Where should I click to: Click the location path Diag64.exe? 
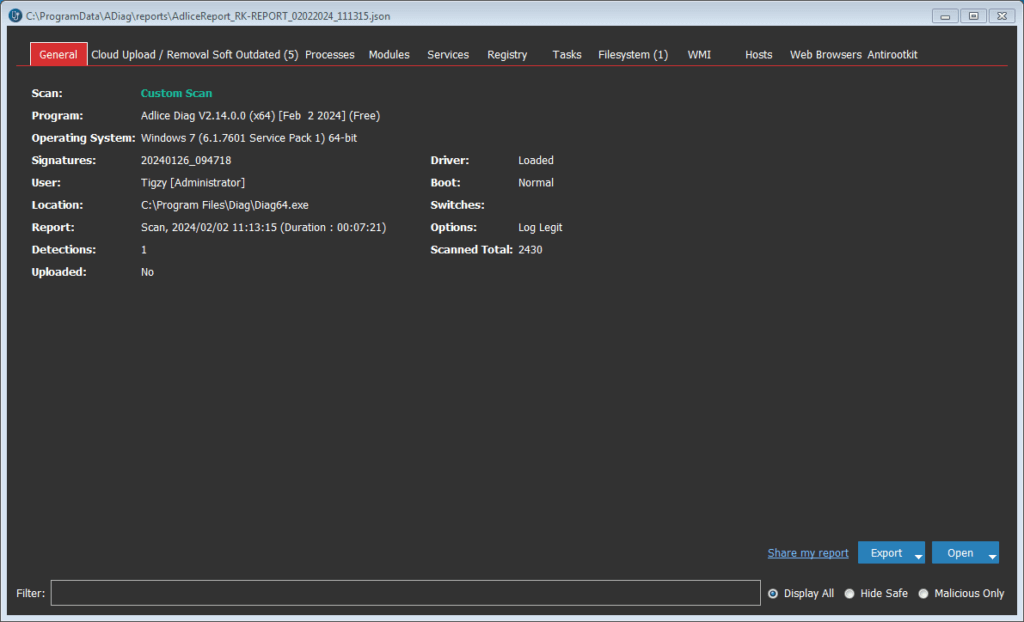(225, 205)
